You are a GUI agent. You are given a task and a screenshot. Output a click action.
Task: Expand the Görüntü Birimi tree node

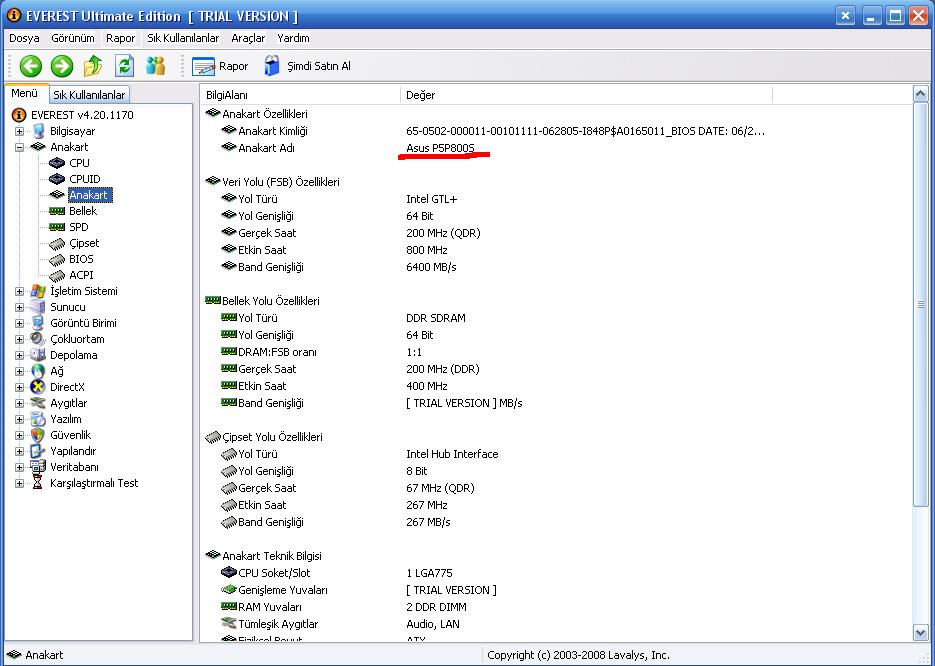(20, 323)
